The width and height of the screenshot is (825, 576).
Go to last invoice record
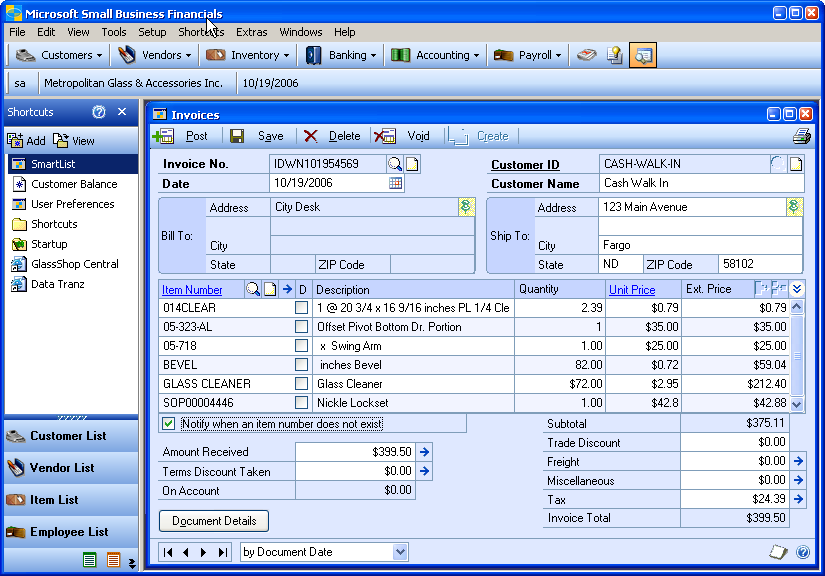click(223, 552)
